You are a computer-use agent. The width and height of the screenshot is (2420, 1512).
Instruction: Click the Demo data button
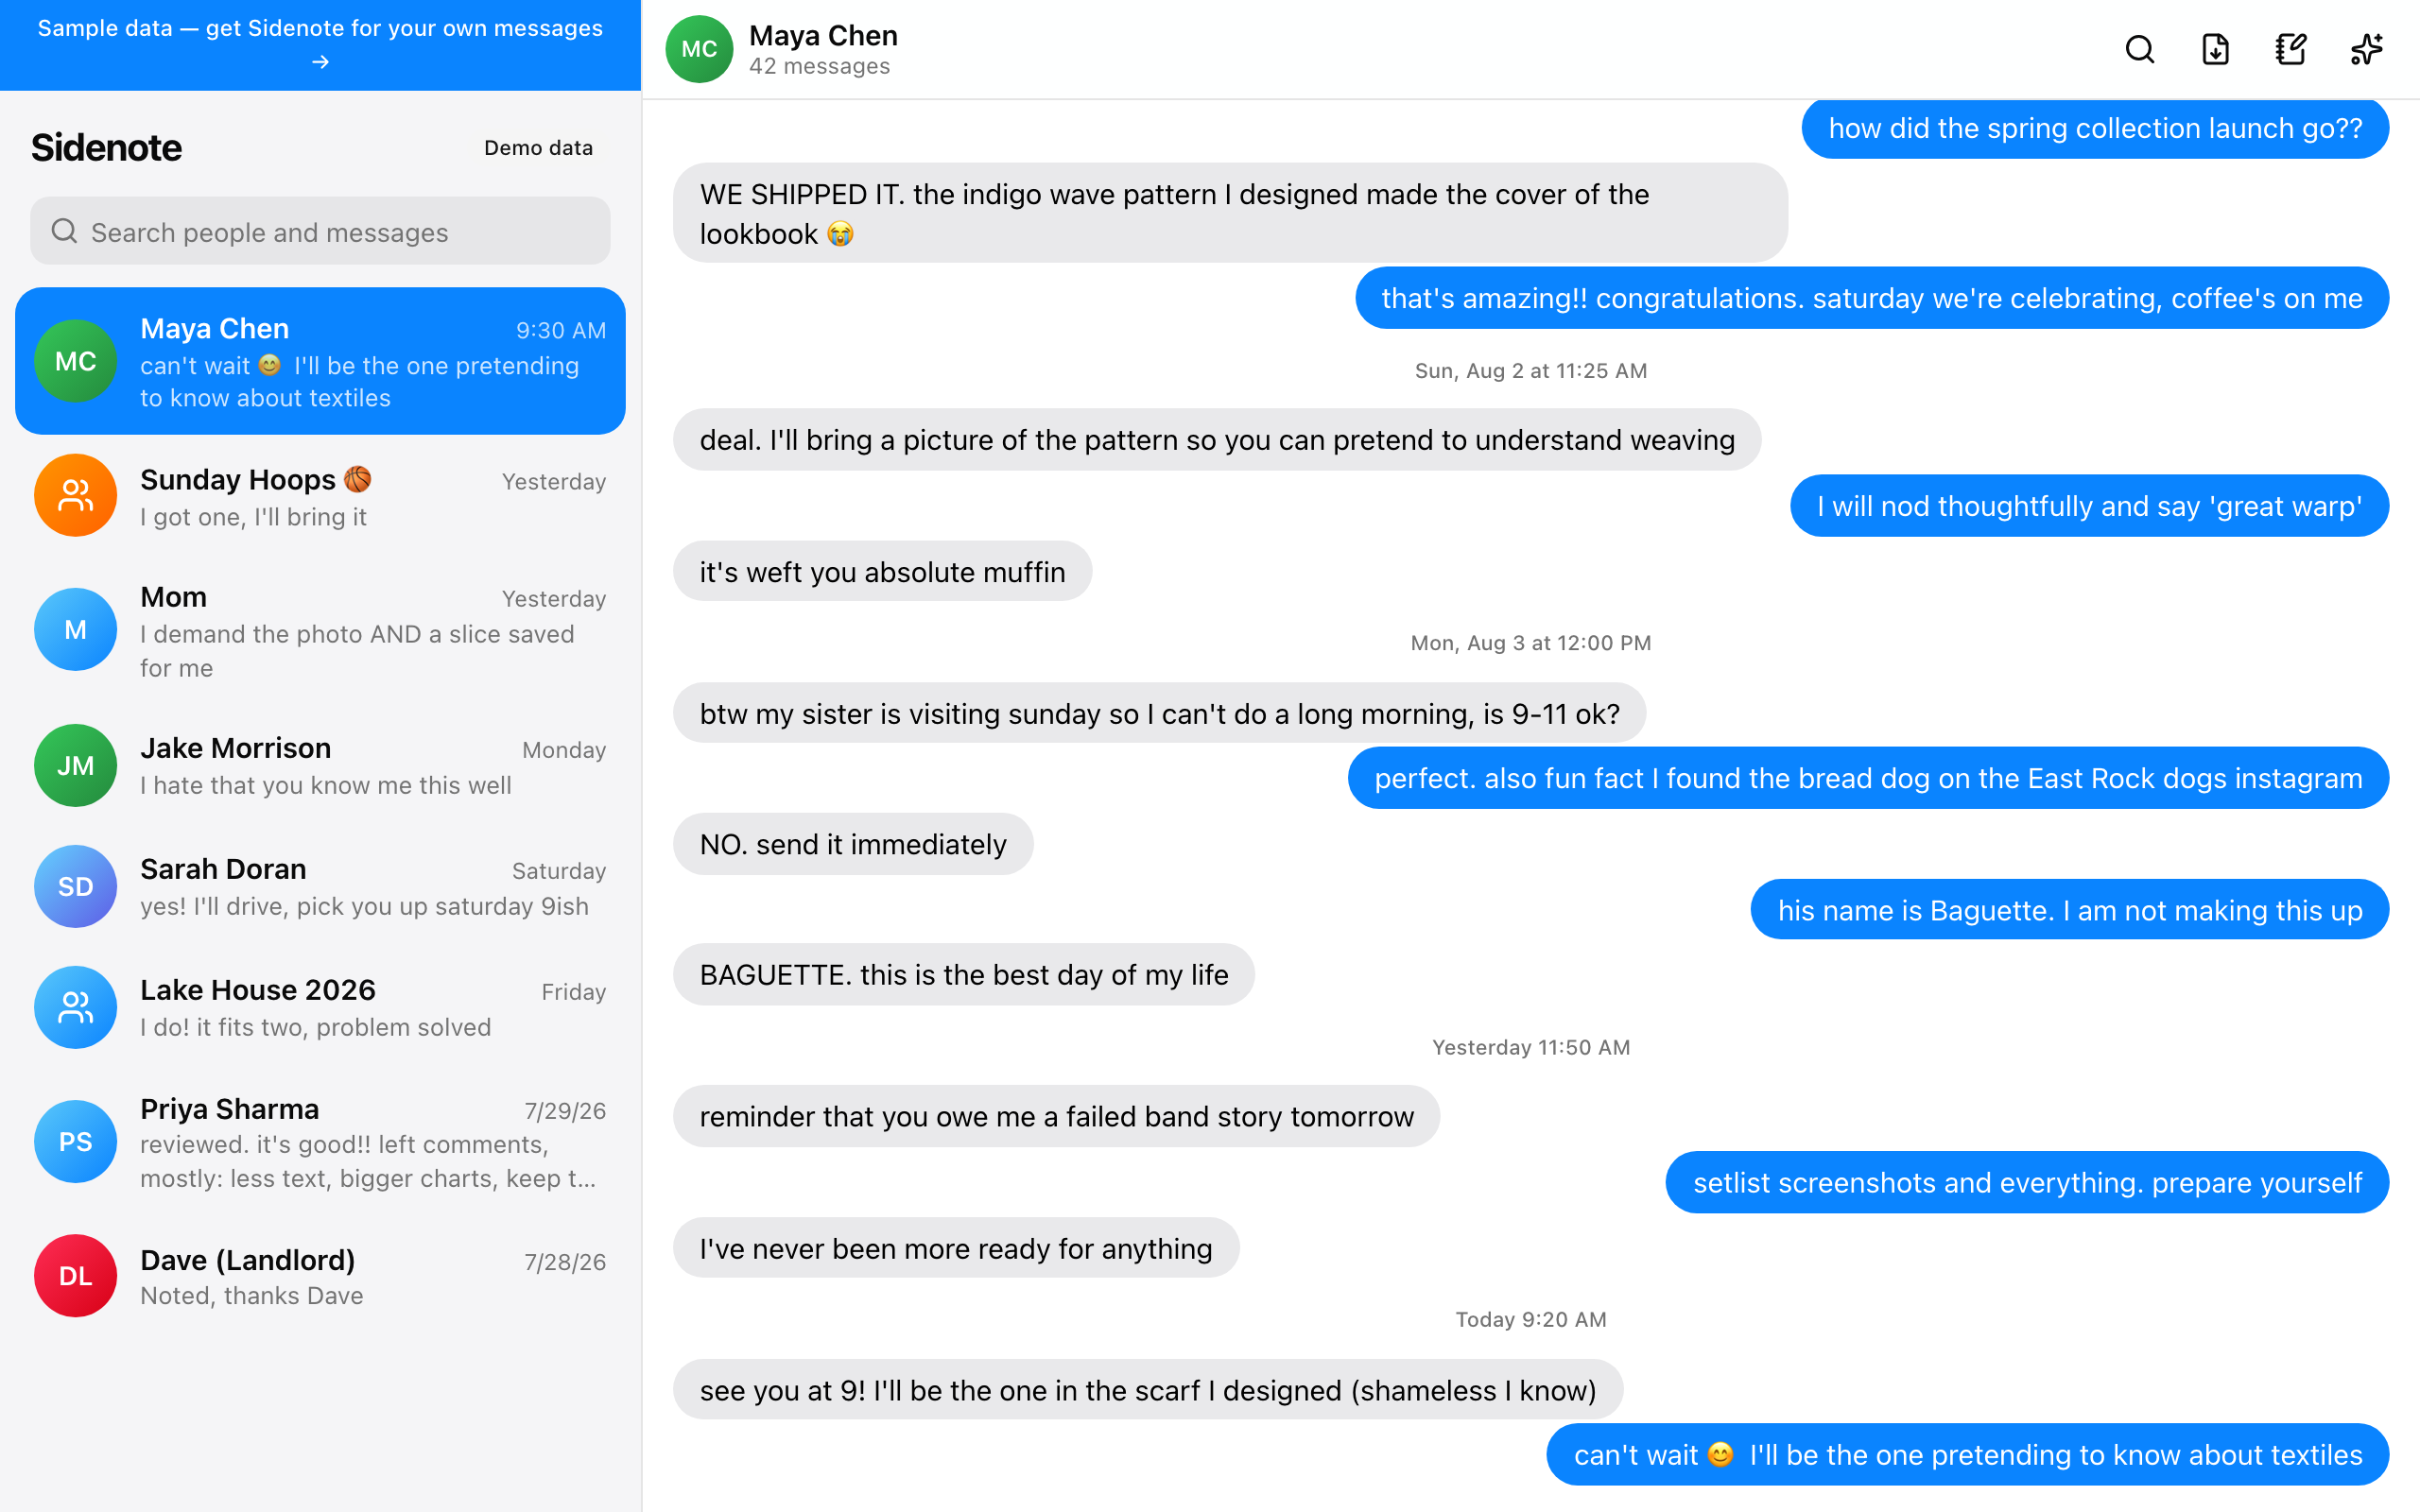coord(538,147)
